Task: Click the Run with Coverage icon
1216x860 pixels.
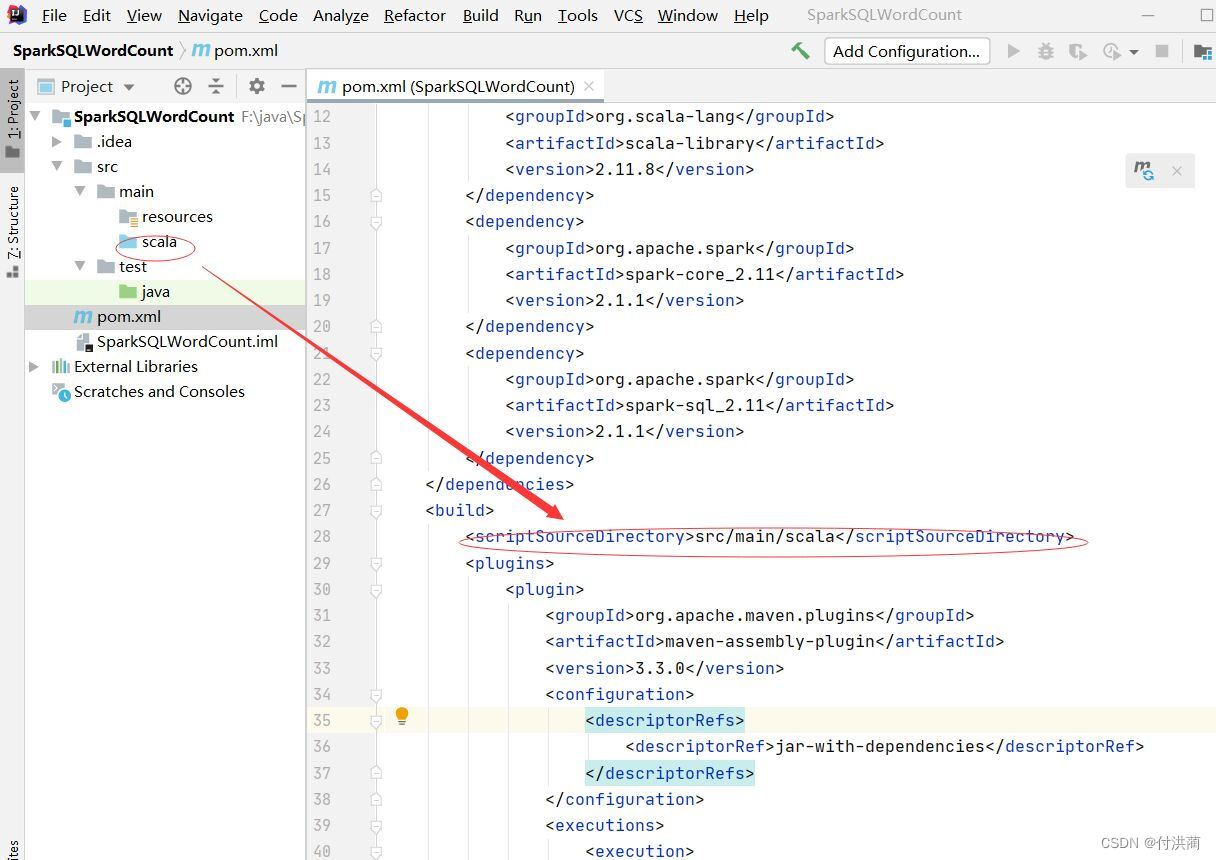Action: pyautogui.click(x=1077, y=51)
